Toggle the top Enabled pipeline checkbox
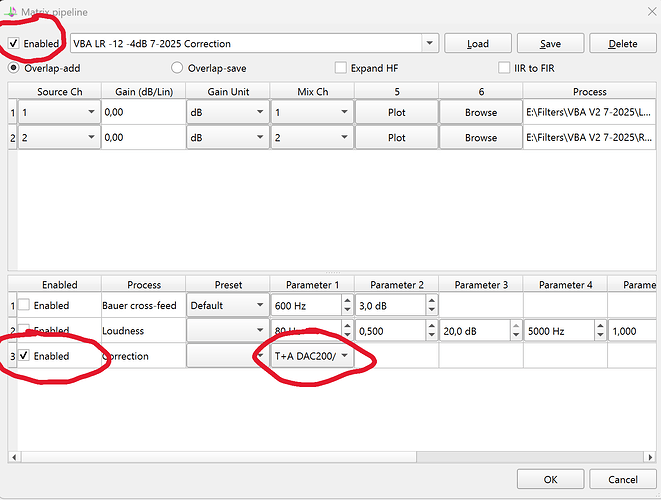 click(14, 44)
